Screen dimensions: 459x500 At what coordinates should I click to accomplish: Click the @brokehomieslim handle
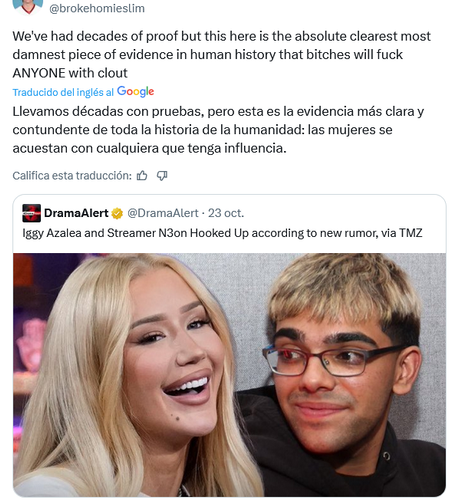[97, 8]
